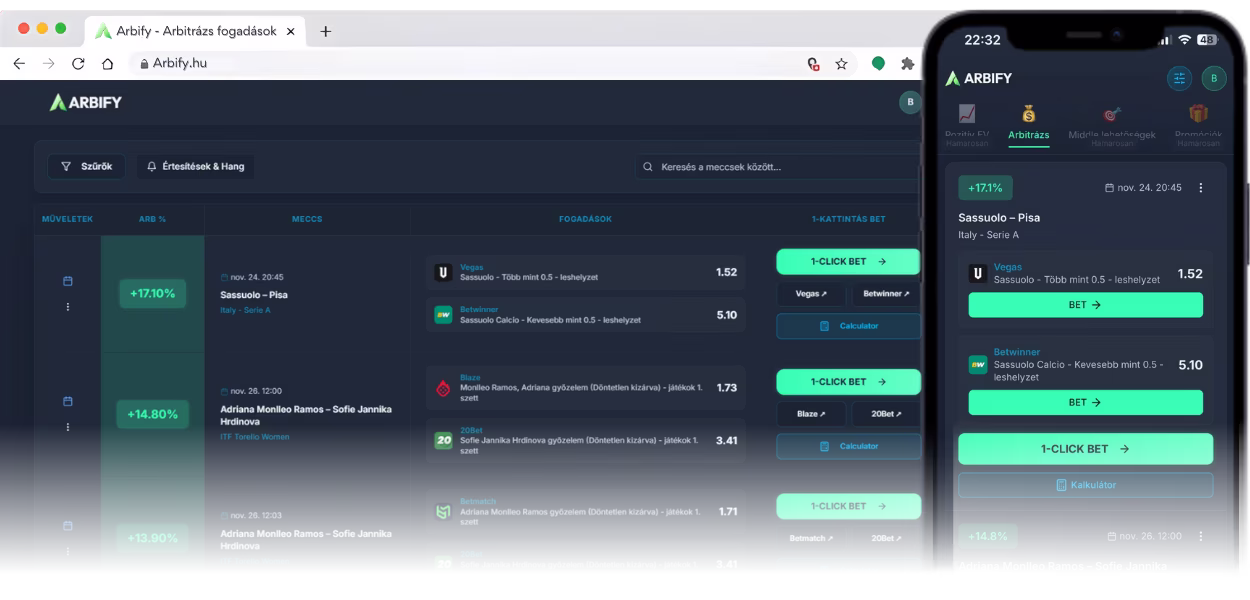Open Calculator for the +14.80% row
The height and width of the screenshot is (600, 1250).
point(847,446)
